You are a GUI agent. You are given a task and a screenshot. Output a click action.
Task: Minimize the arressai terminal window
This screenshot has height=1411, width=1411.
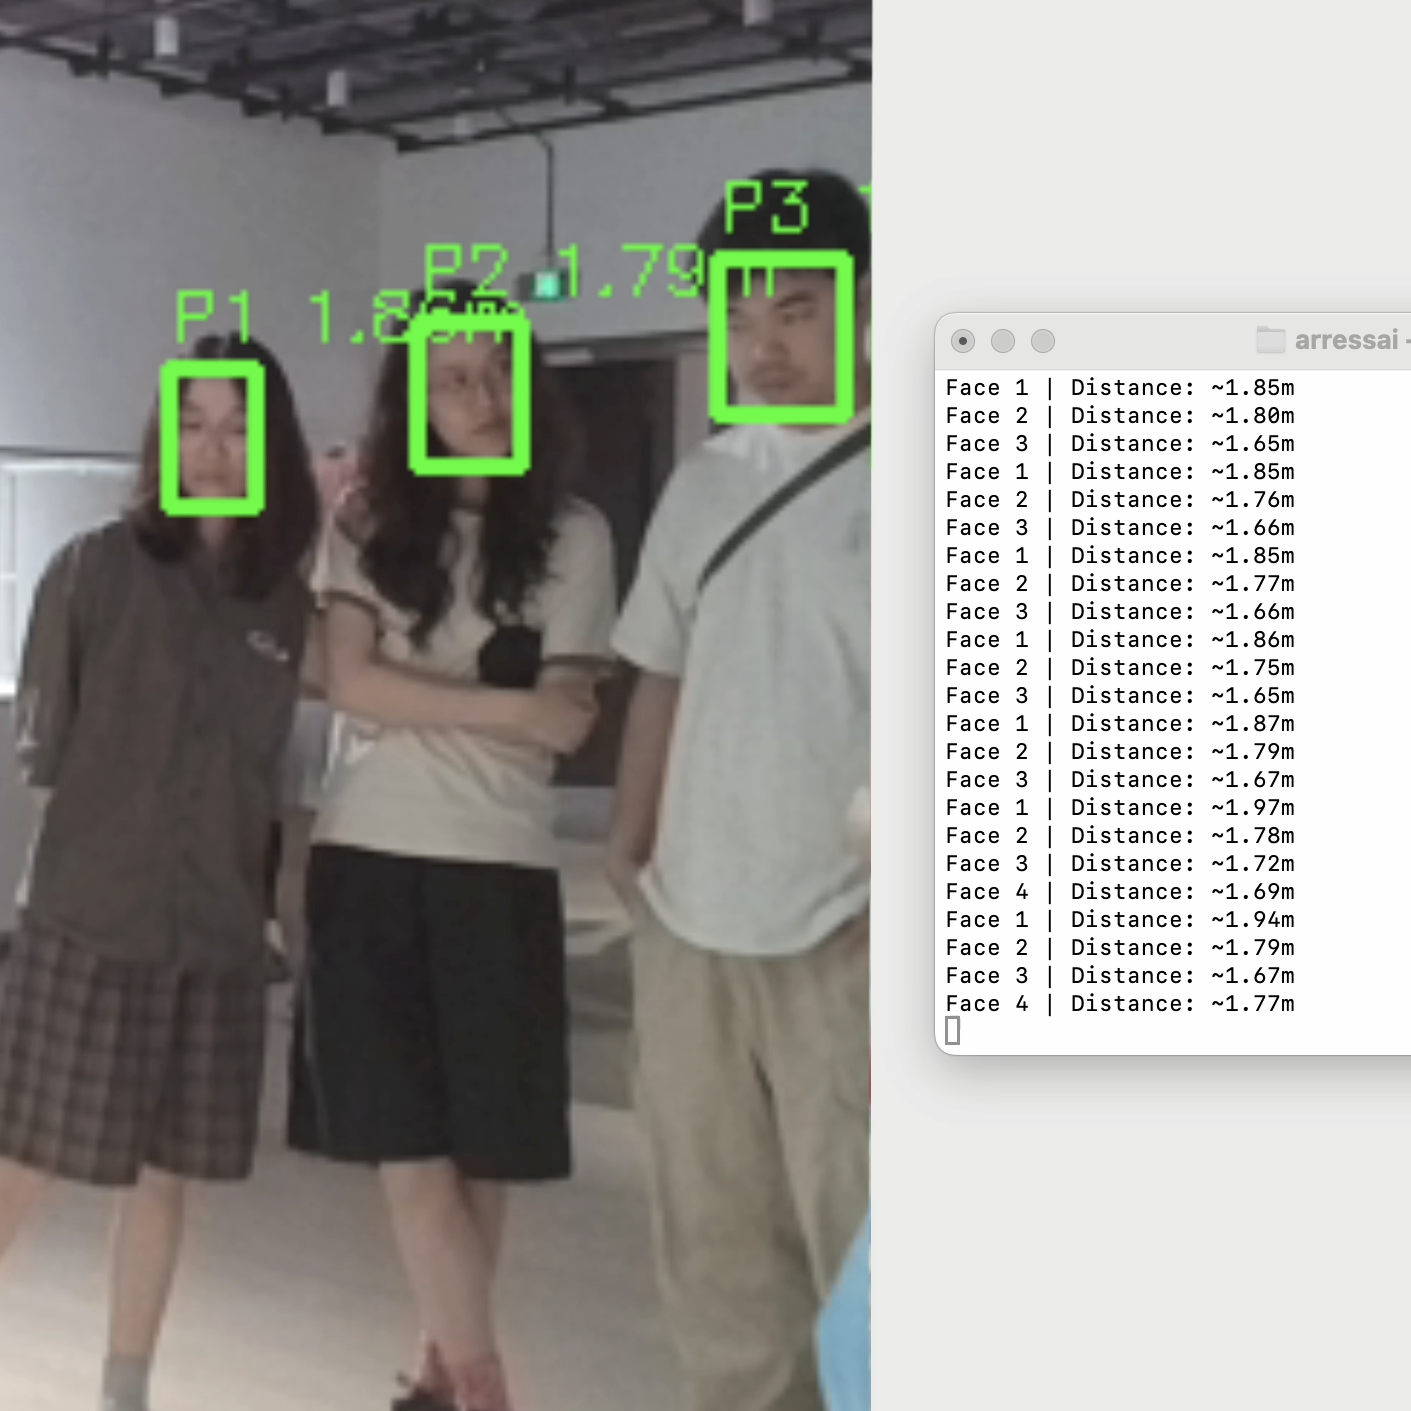[1003, 341]
